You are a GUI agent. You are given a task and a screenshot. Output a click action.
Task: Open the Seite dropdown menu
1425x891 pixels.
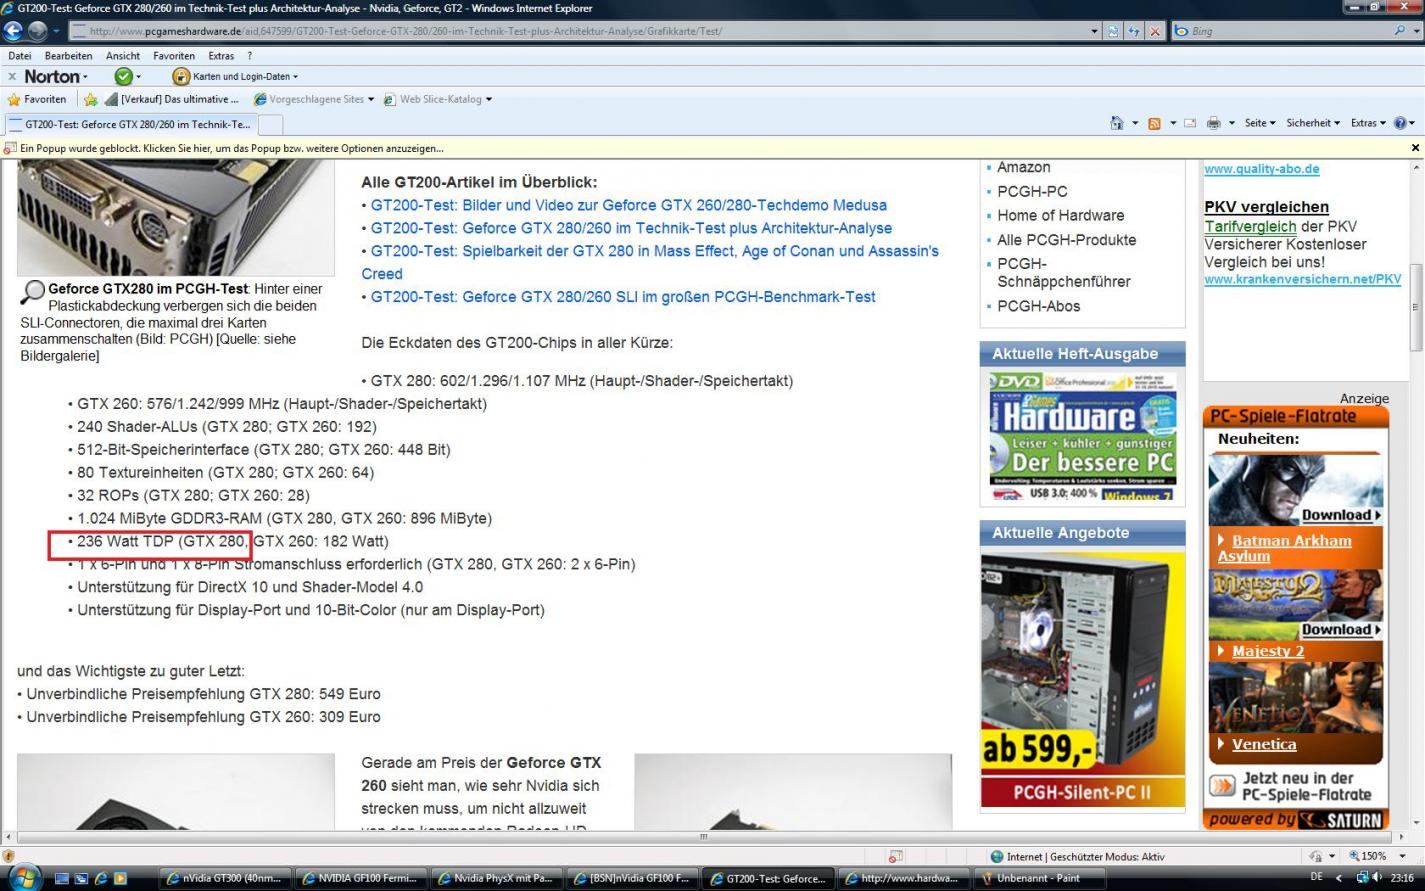(1259, 123)
